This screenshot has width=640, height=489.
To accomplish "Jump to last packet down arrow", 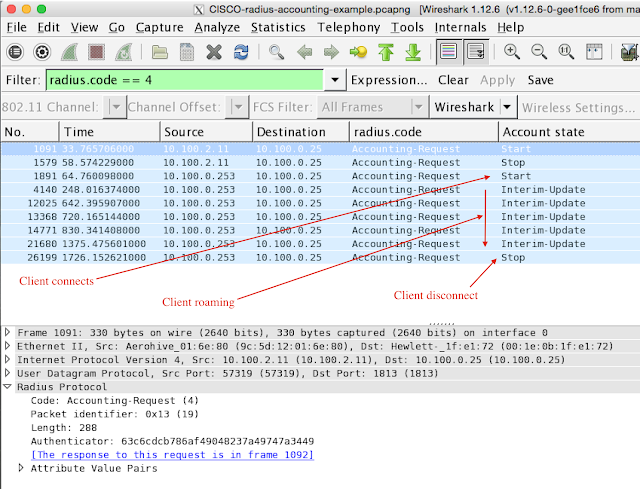I will click(413, 52).
